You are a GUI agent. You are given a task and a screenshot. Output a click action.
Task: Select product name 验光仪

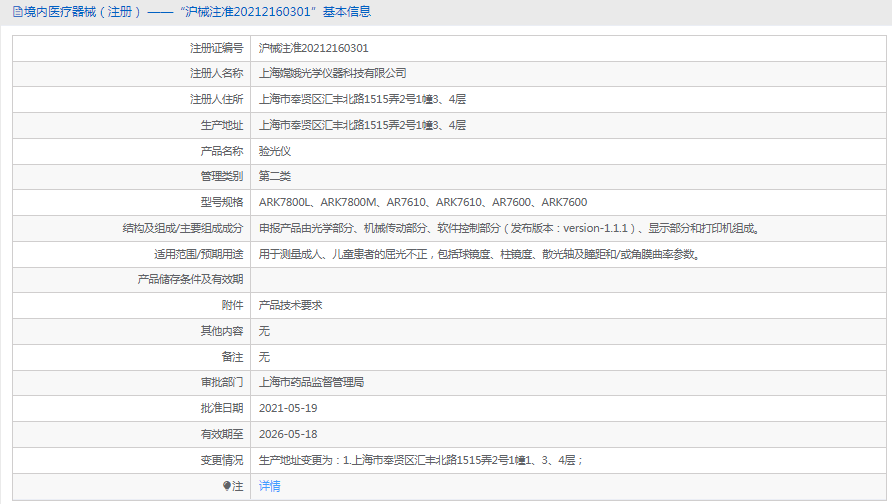(x=275, y=151)
